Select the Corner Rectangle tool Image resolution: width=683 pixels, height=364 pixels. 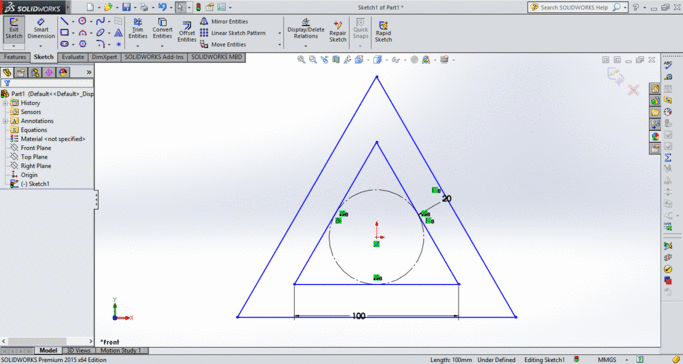tap(64, 33)
